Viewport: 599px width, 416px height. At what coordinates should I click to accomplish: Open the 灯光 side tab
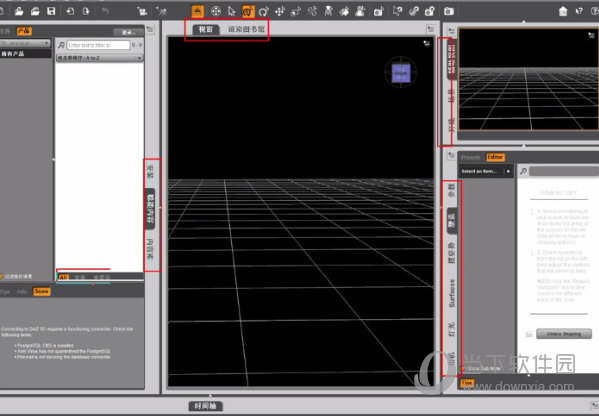click(x=452, y=329)
